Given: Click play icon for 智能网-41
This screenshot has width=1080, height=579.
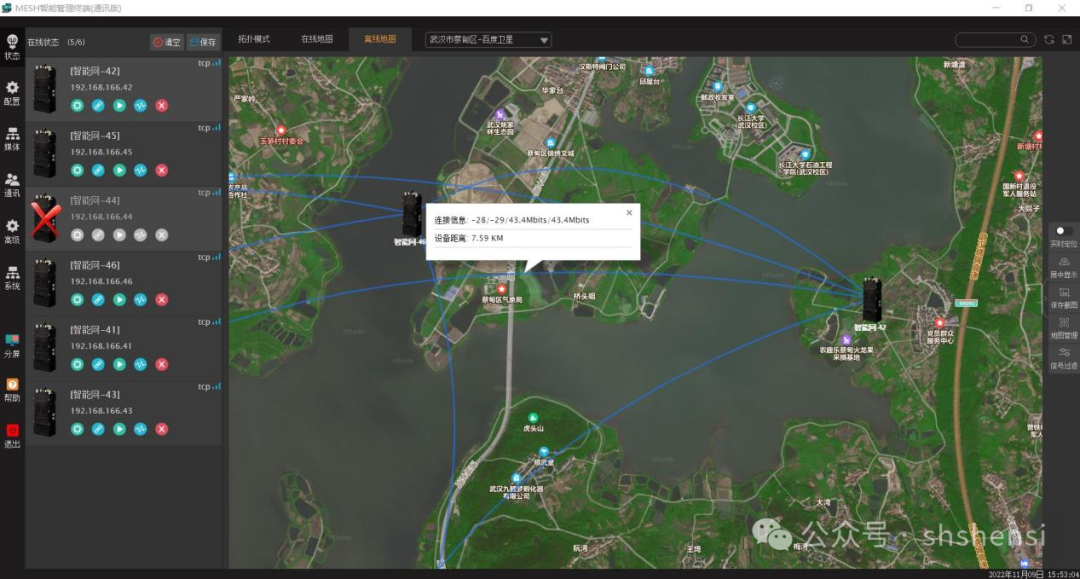Looking at the screenshot, I should click(119, 364).
